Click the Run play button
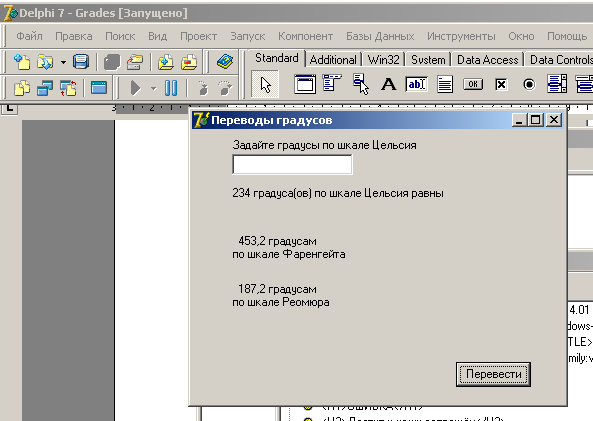 (x=135, y=88)
